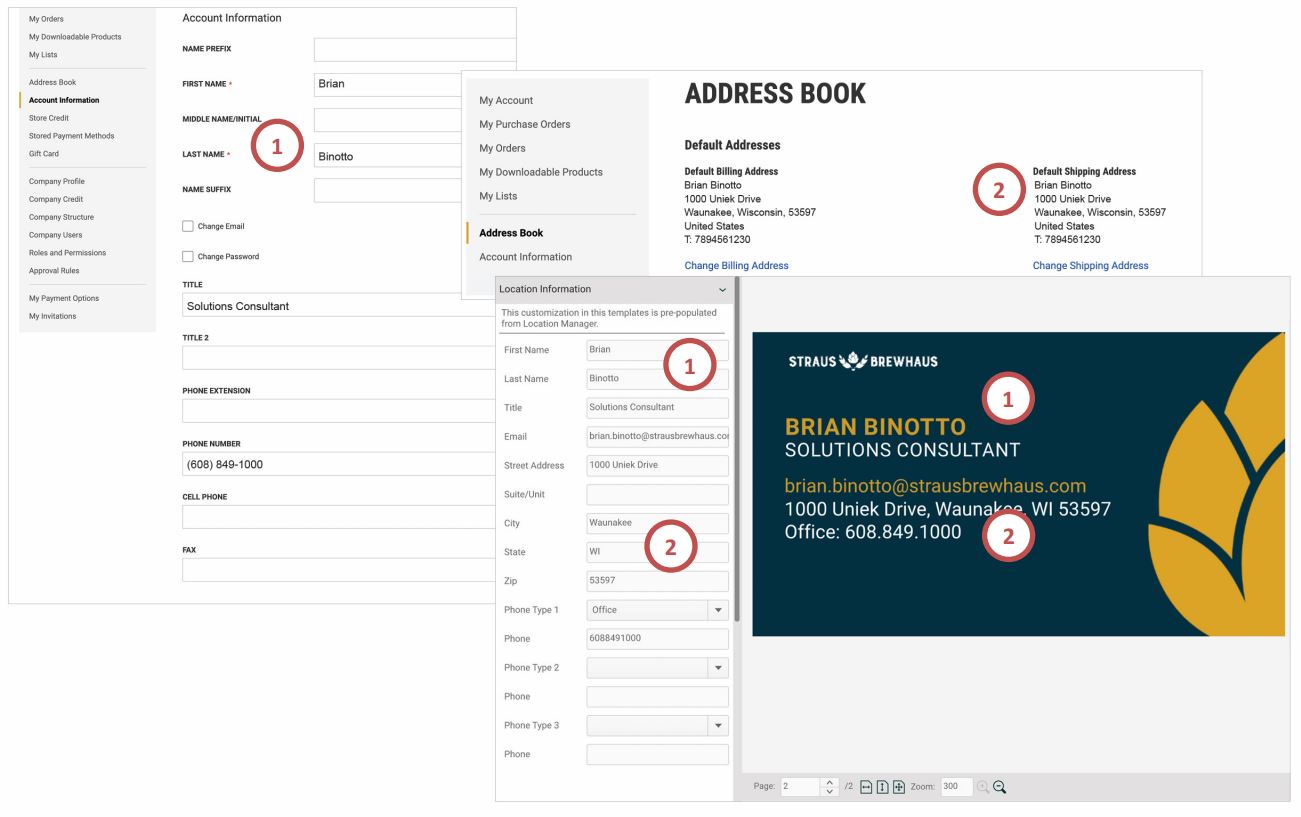Click the greyed-out zoom in magnifier icon
This screenshot has width=1301, height=817.
[x=982, y=787]
